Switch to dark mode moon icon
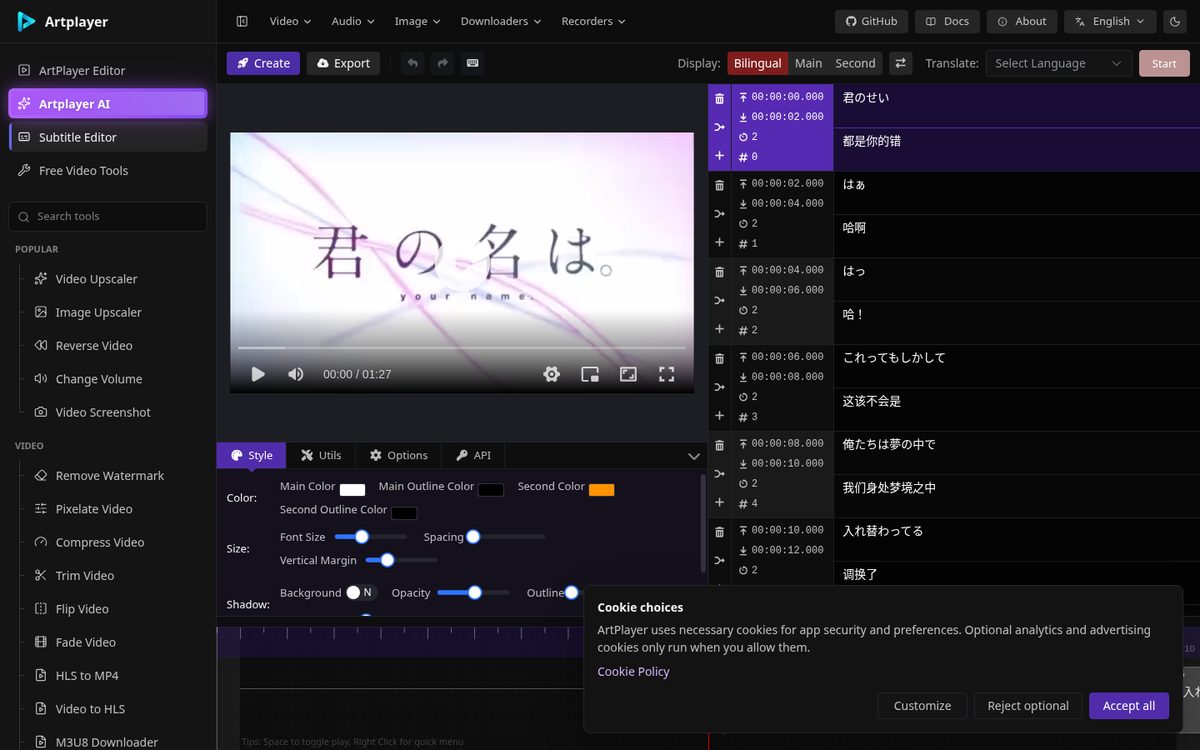1200x750 pixels. pos(1174,21)
